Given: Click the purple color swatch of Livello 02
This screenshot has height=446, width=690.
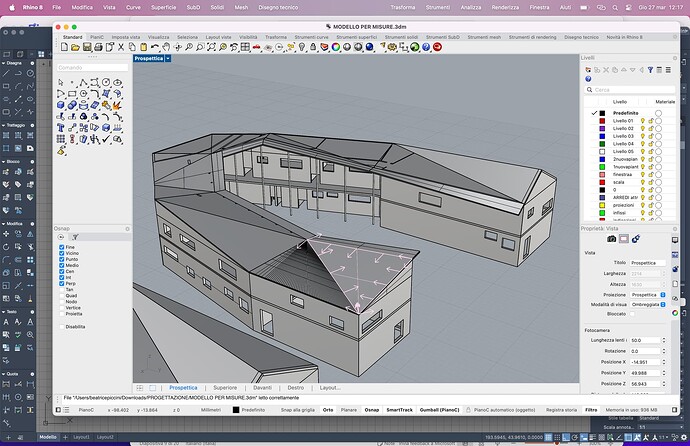Looking at the screenshot, I should click(x=602, y=128).
